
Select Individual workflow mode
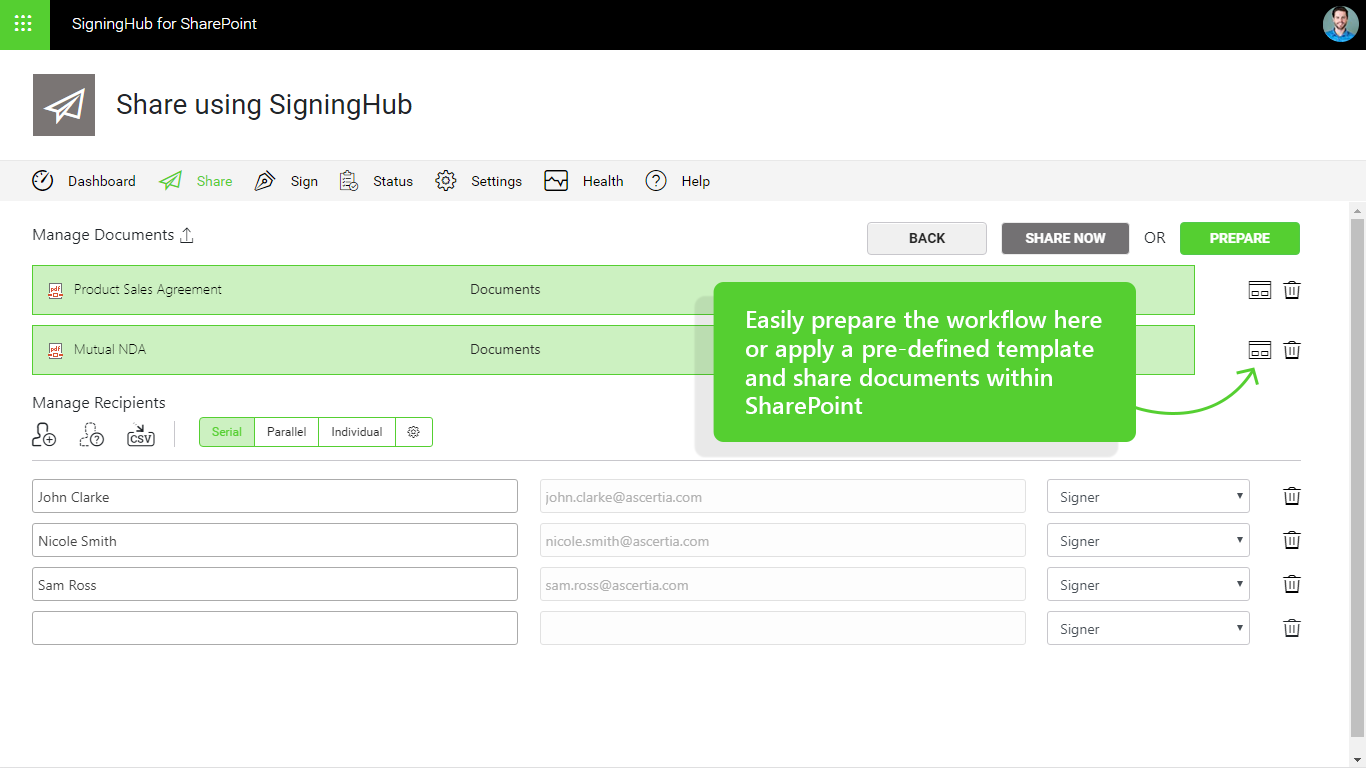[357, 432]
